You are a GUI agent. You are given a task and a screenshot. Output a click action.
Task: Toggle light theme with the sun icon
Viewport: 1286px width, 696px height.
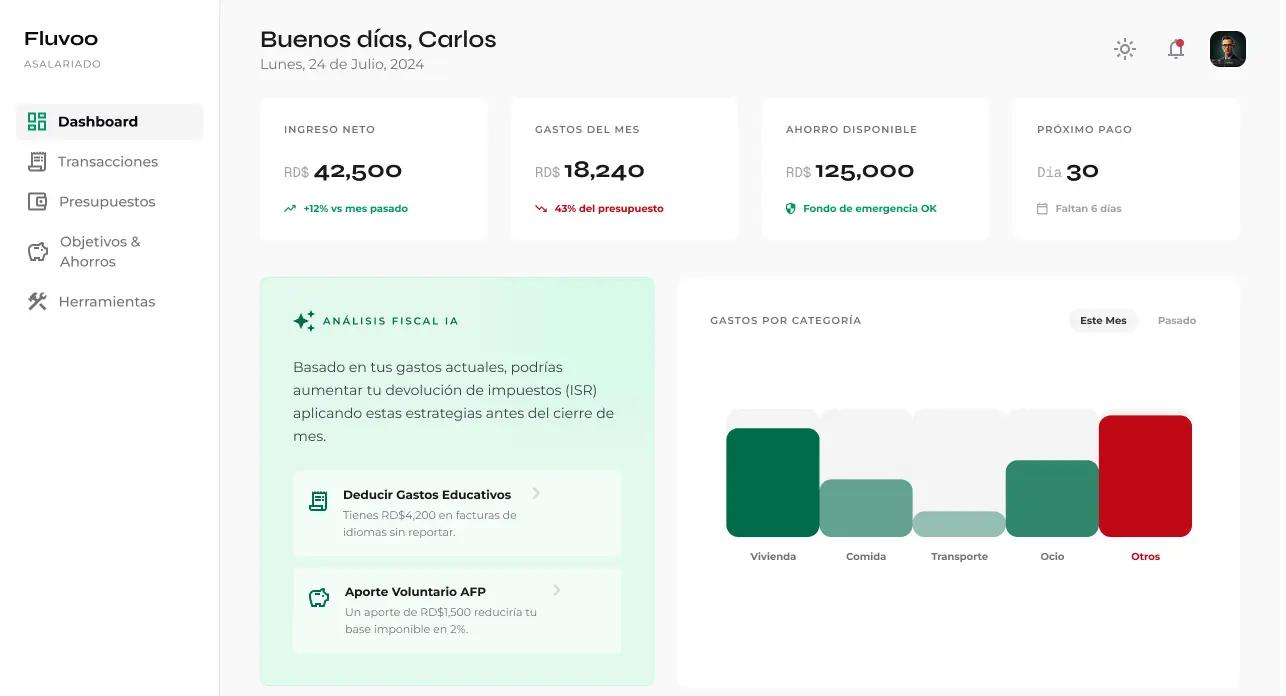pos(1124,48)
